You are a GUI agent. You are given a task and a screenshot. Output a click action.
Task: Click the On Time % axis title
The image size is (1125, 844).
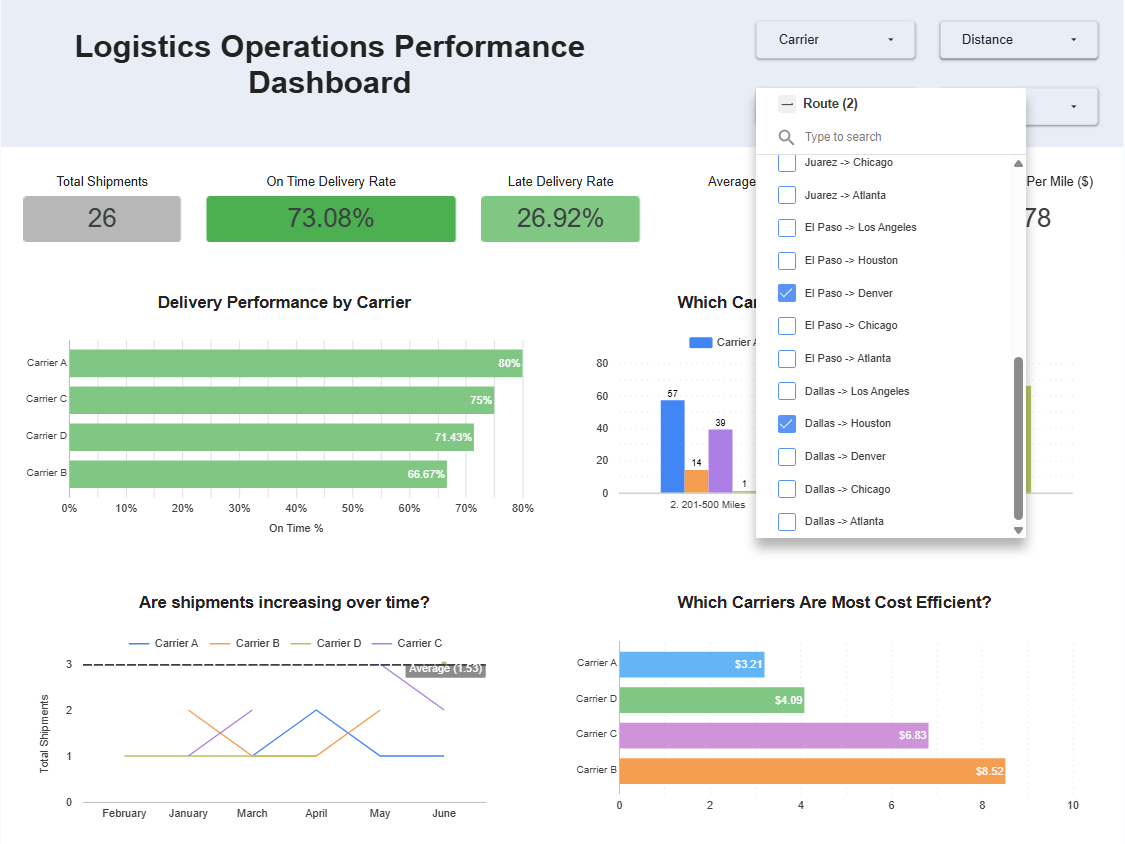coord(296,528)
